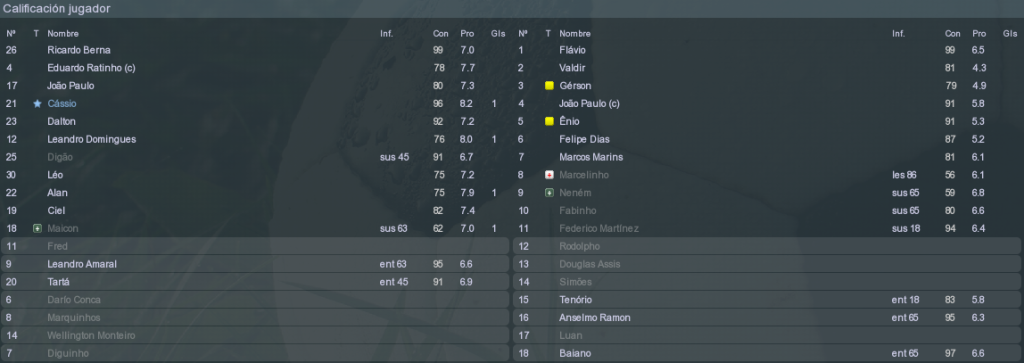1024x363 pixels.
Task: Click the green substitution icon beside Neném
Action: point(549,193)
